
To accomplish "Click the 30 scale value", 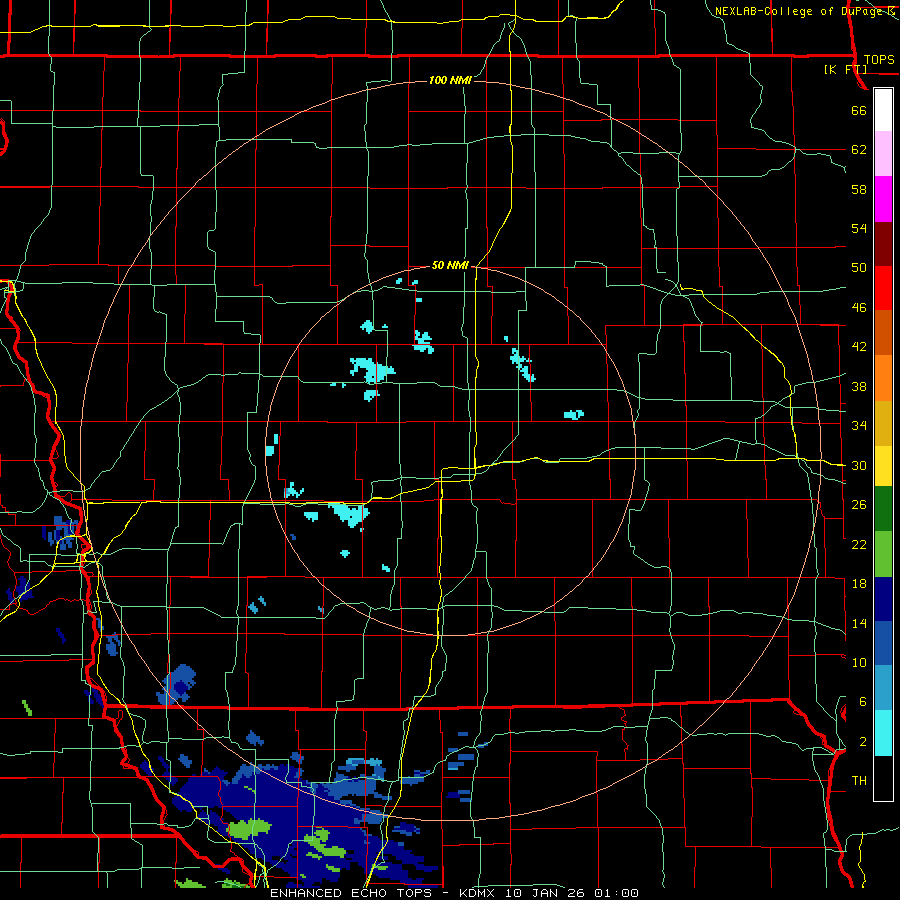I will pos(859,465).
